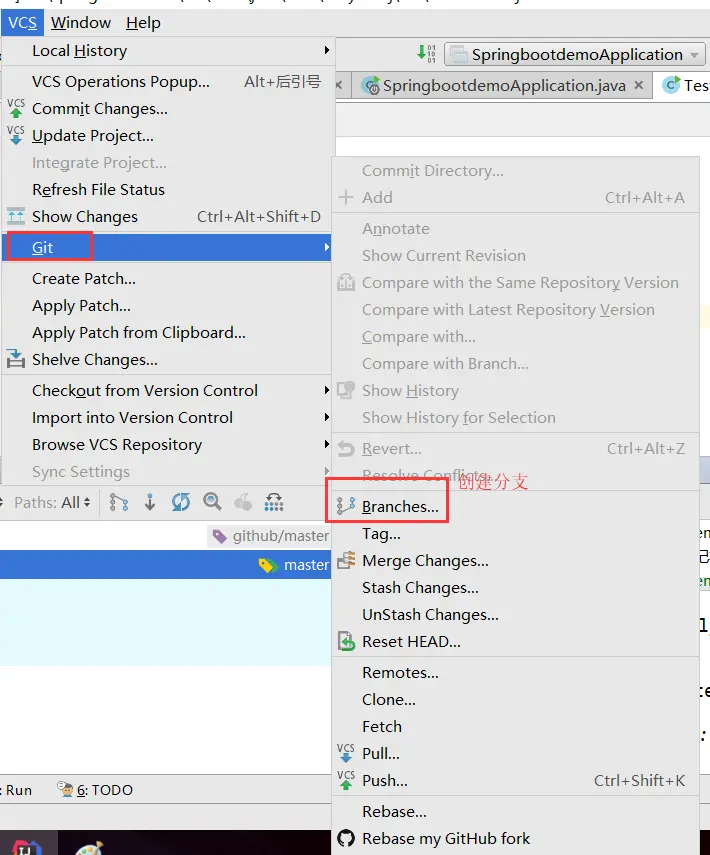Choose Push in Git submenu
710x855 pixels.
click(515, 781)
